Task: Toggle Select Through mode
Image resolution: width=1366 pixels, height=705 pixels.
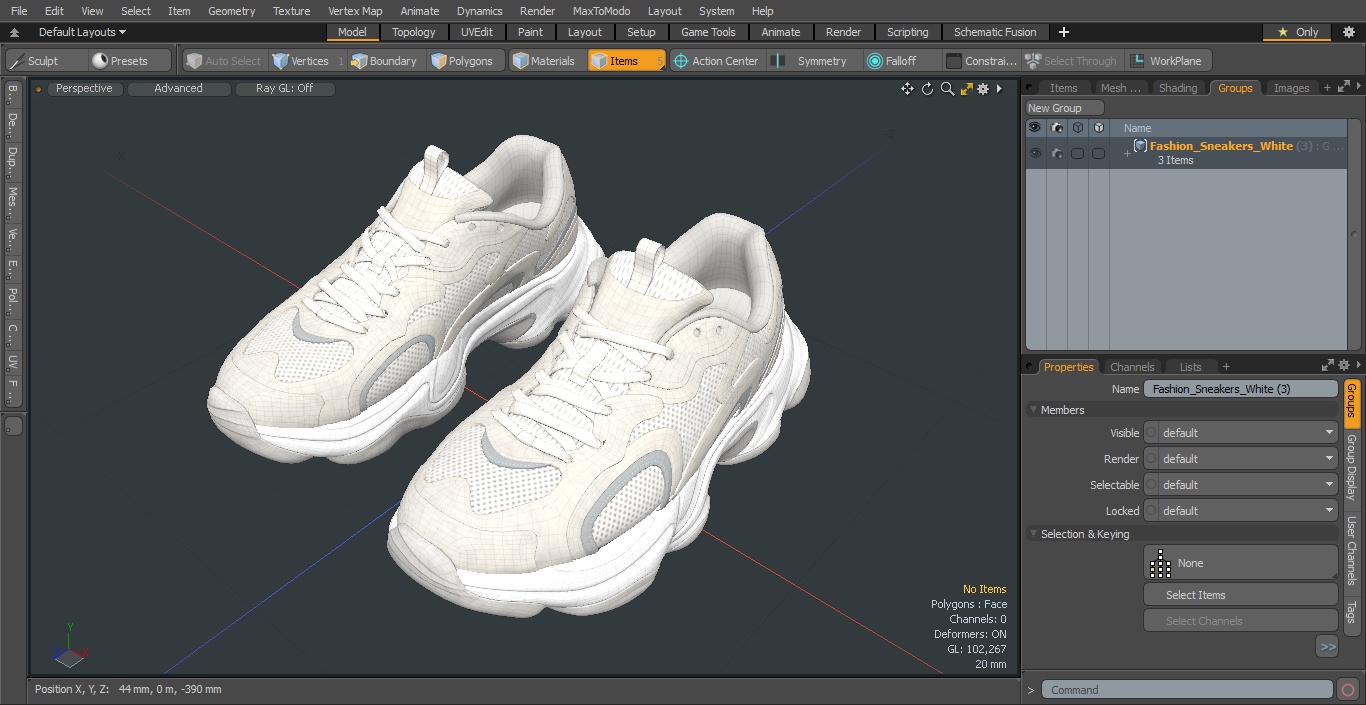Action: click(1071, 61)
